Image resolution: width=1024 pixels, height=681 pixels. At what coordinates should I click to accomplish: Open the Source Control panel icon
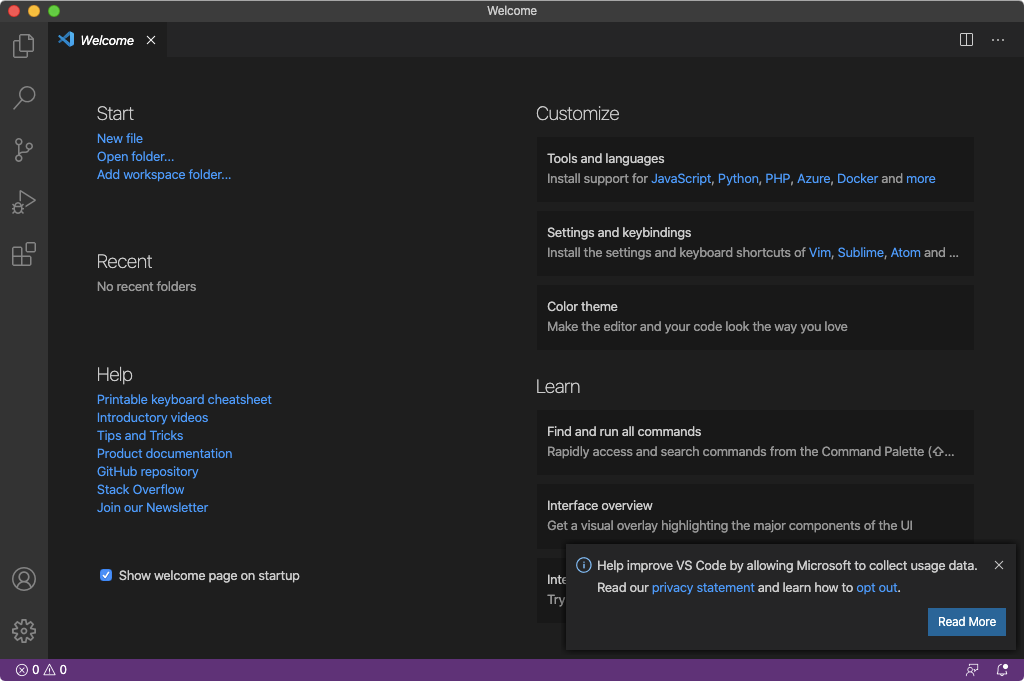(x=23, y=150)
